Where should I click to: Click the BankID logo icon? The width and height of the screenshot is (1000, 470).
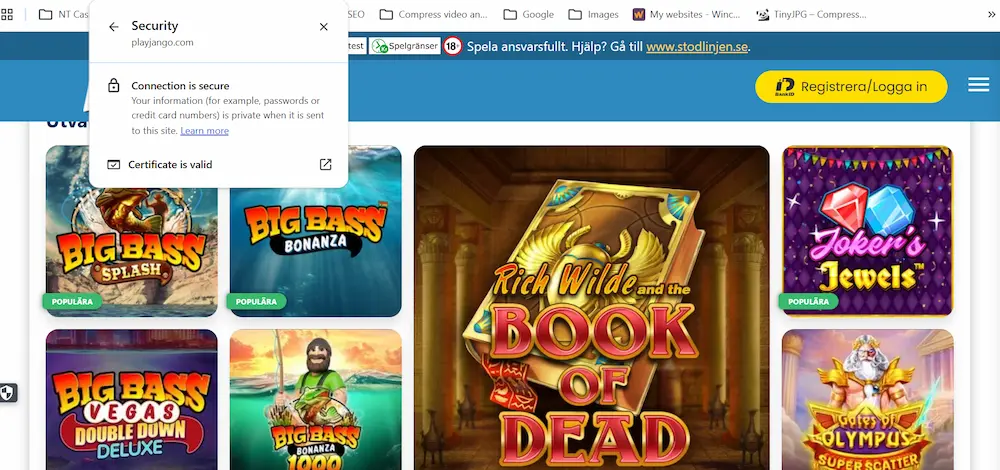[x=784, y=87]
